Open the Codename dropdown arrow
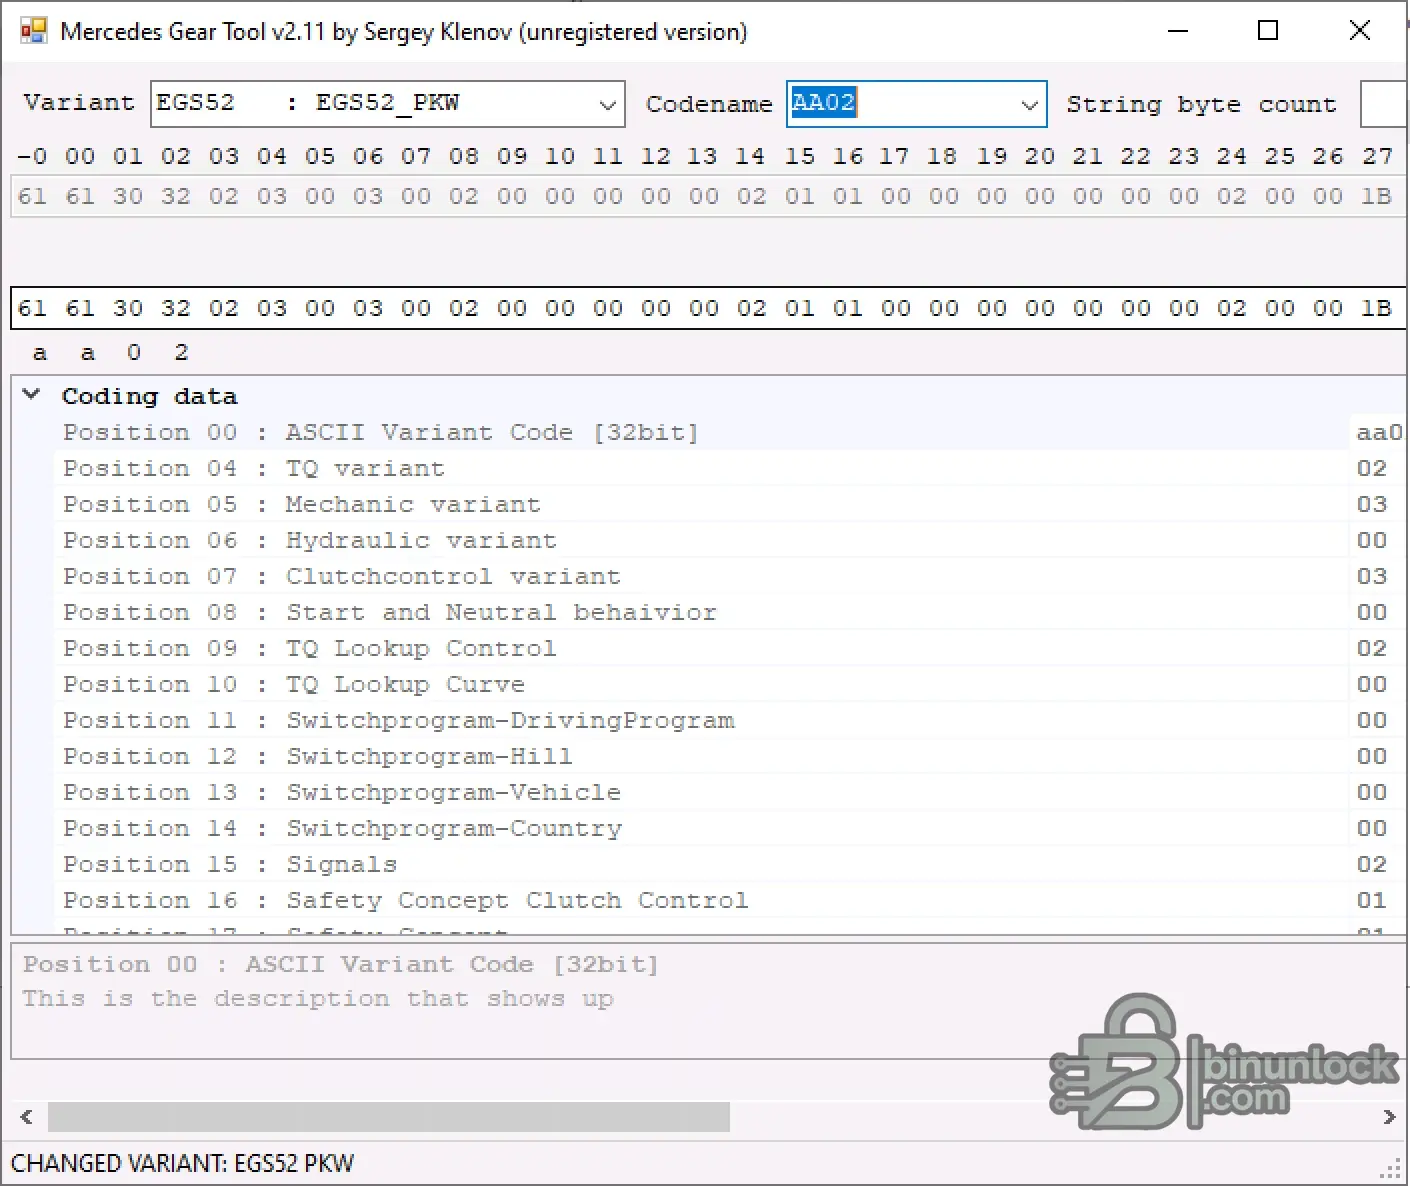The height and width of the screenshot is (1186, 1410). coord(1029,104)
